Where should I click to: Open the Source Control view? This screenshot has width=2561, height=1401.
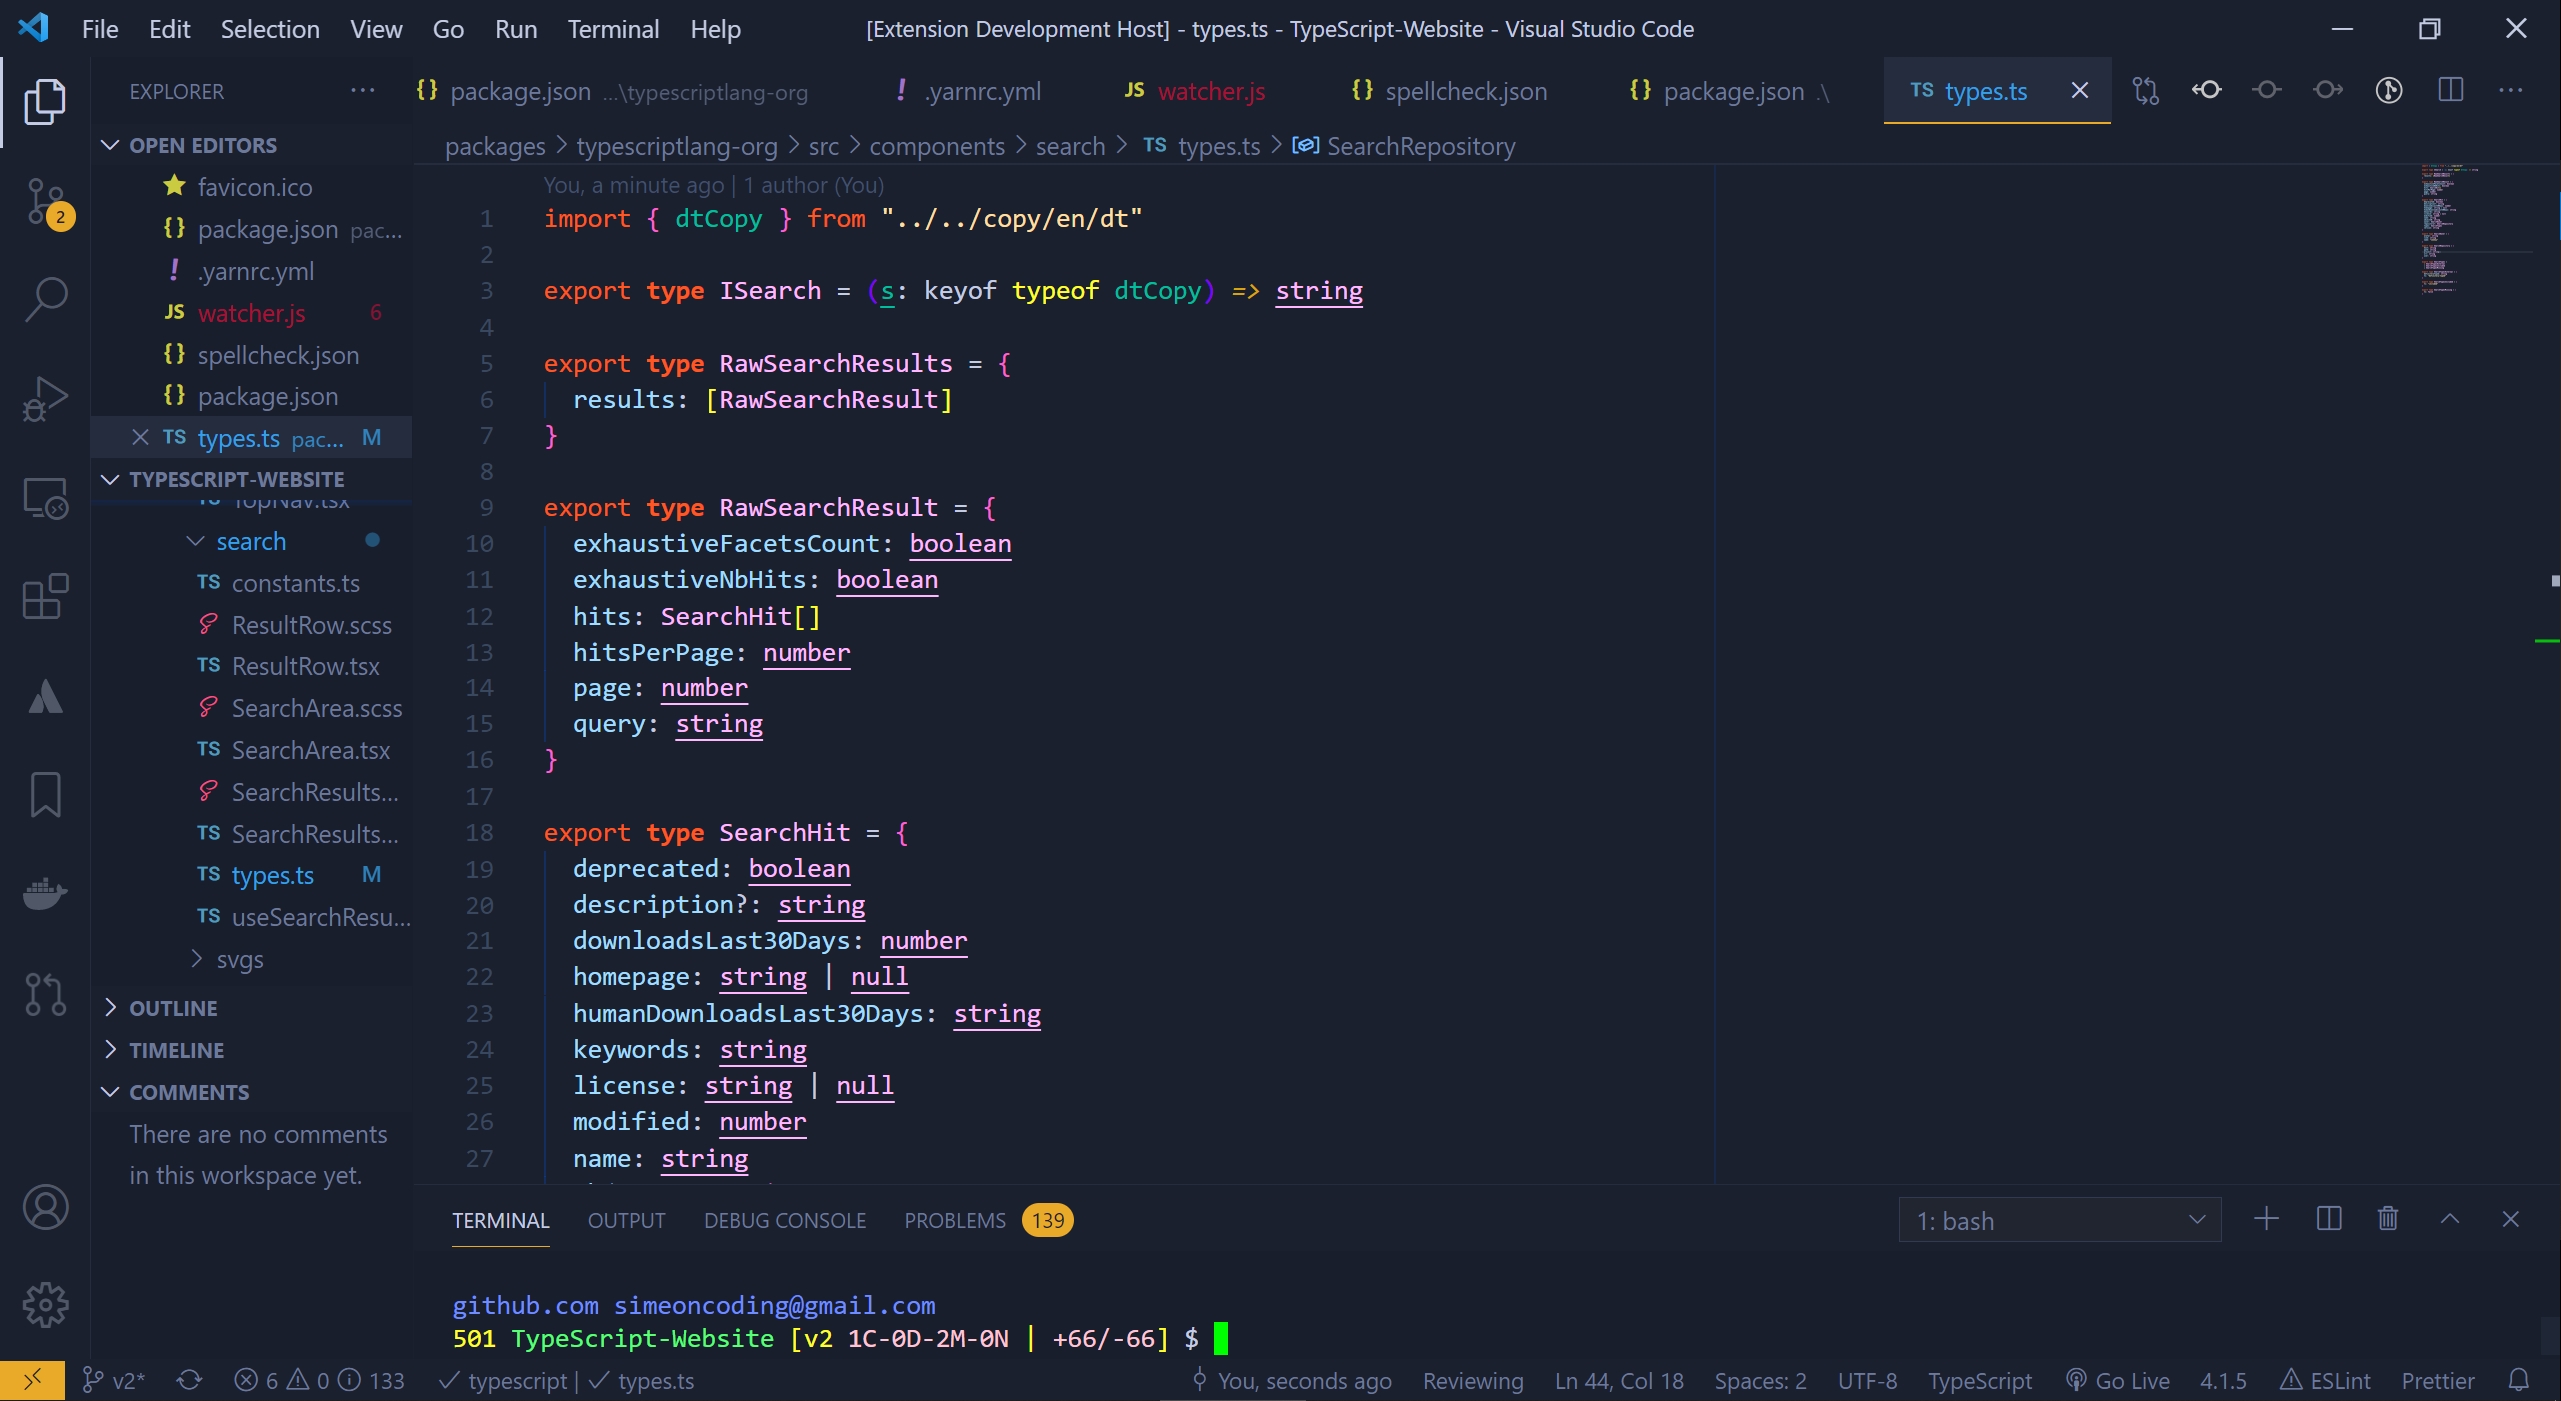tap(45, 201)
